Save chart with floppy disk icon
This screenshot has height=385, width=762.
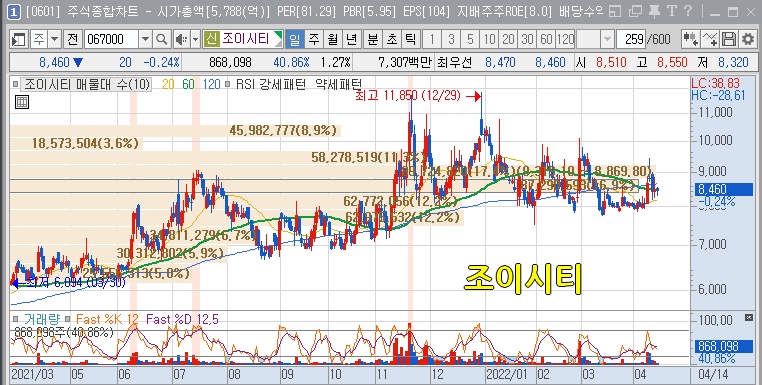pyautogui.click(x=728, y=39)
